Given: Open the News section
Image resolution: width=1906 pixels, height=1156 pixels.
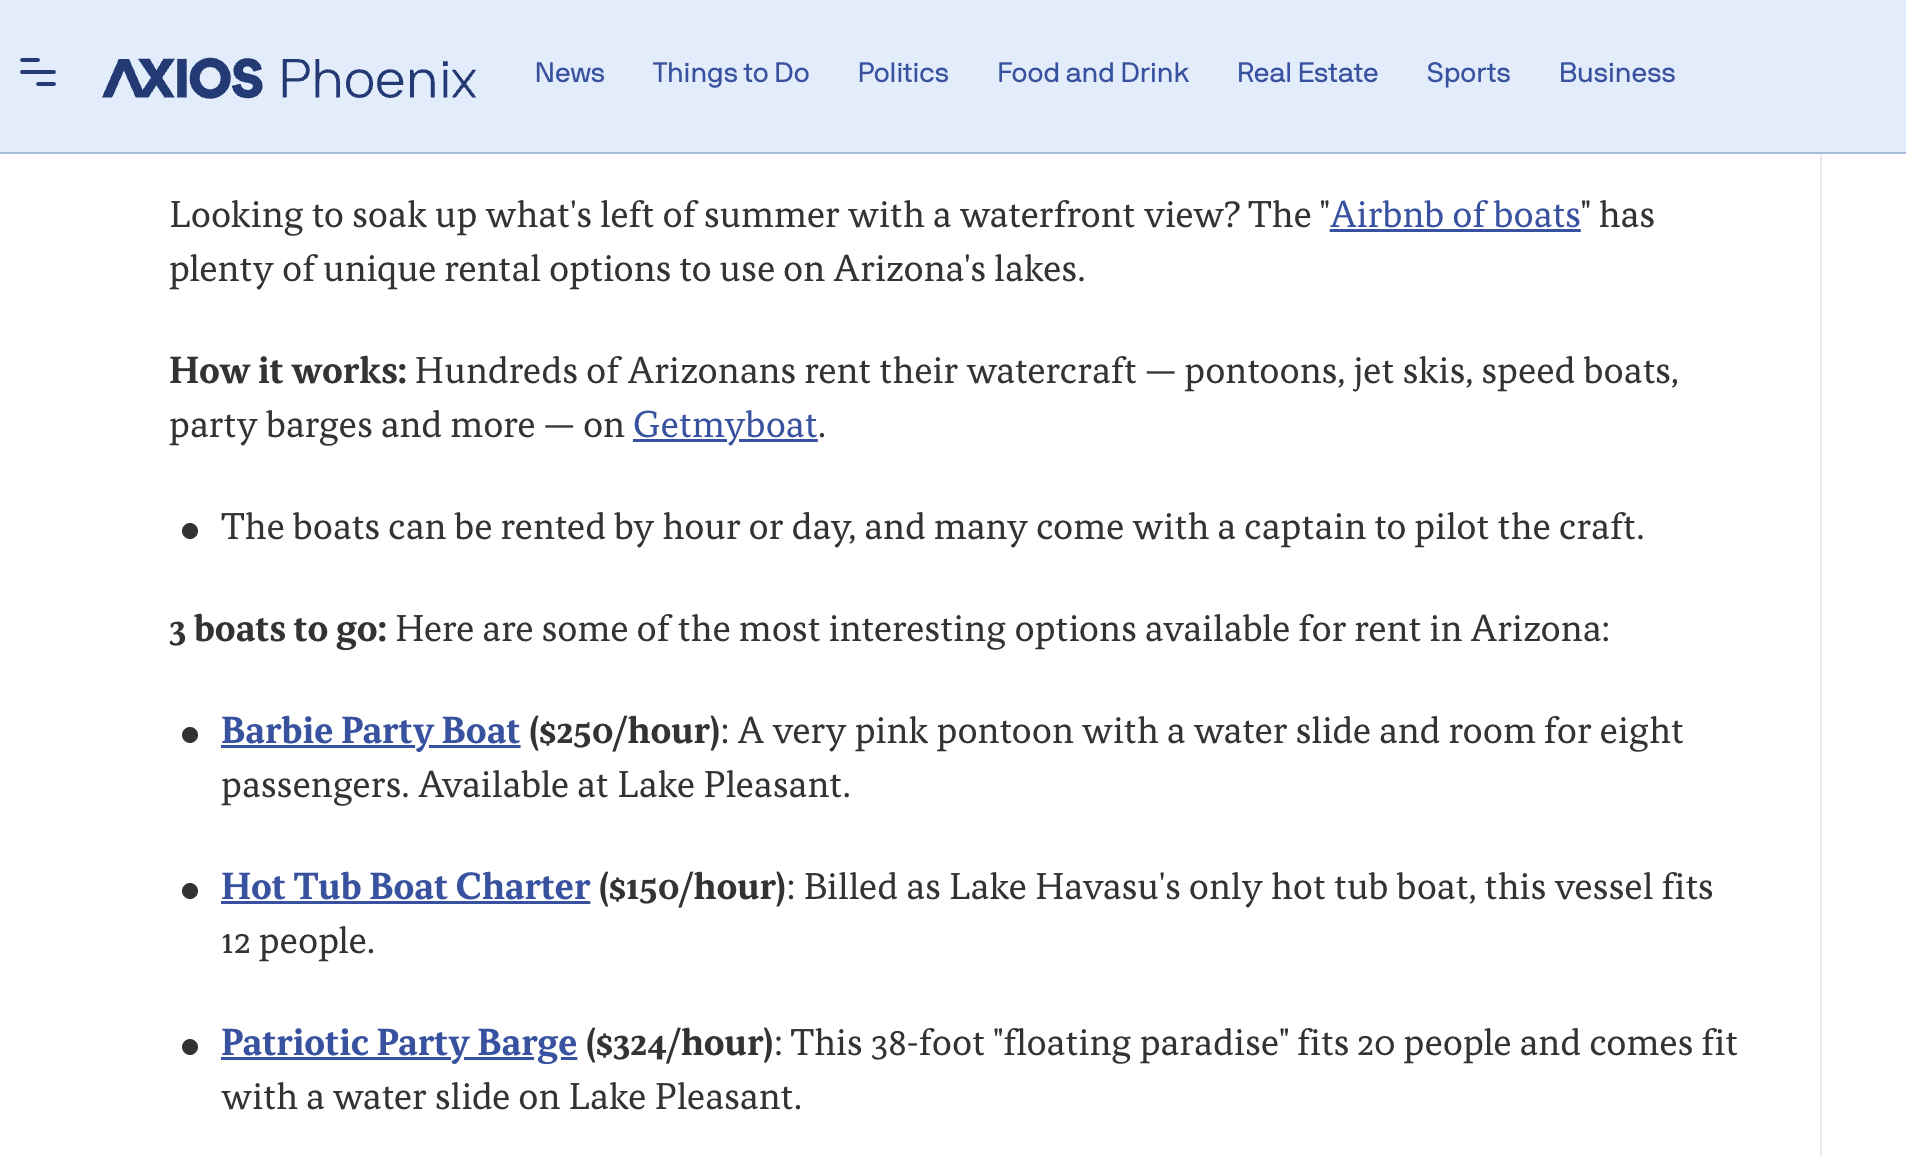Looking at the screenshot, I should (x=569, y=73).
